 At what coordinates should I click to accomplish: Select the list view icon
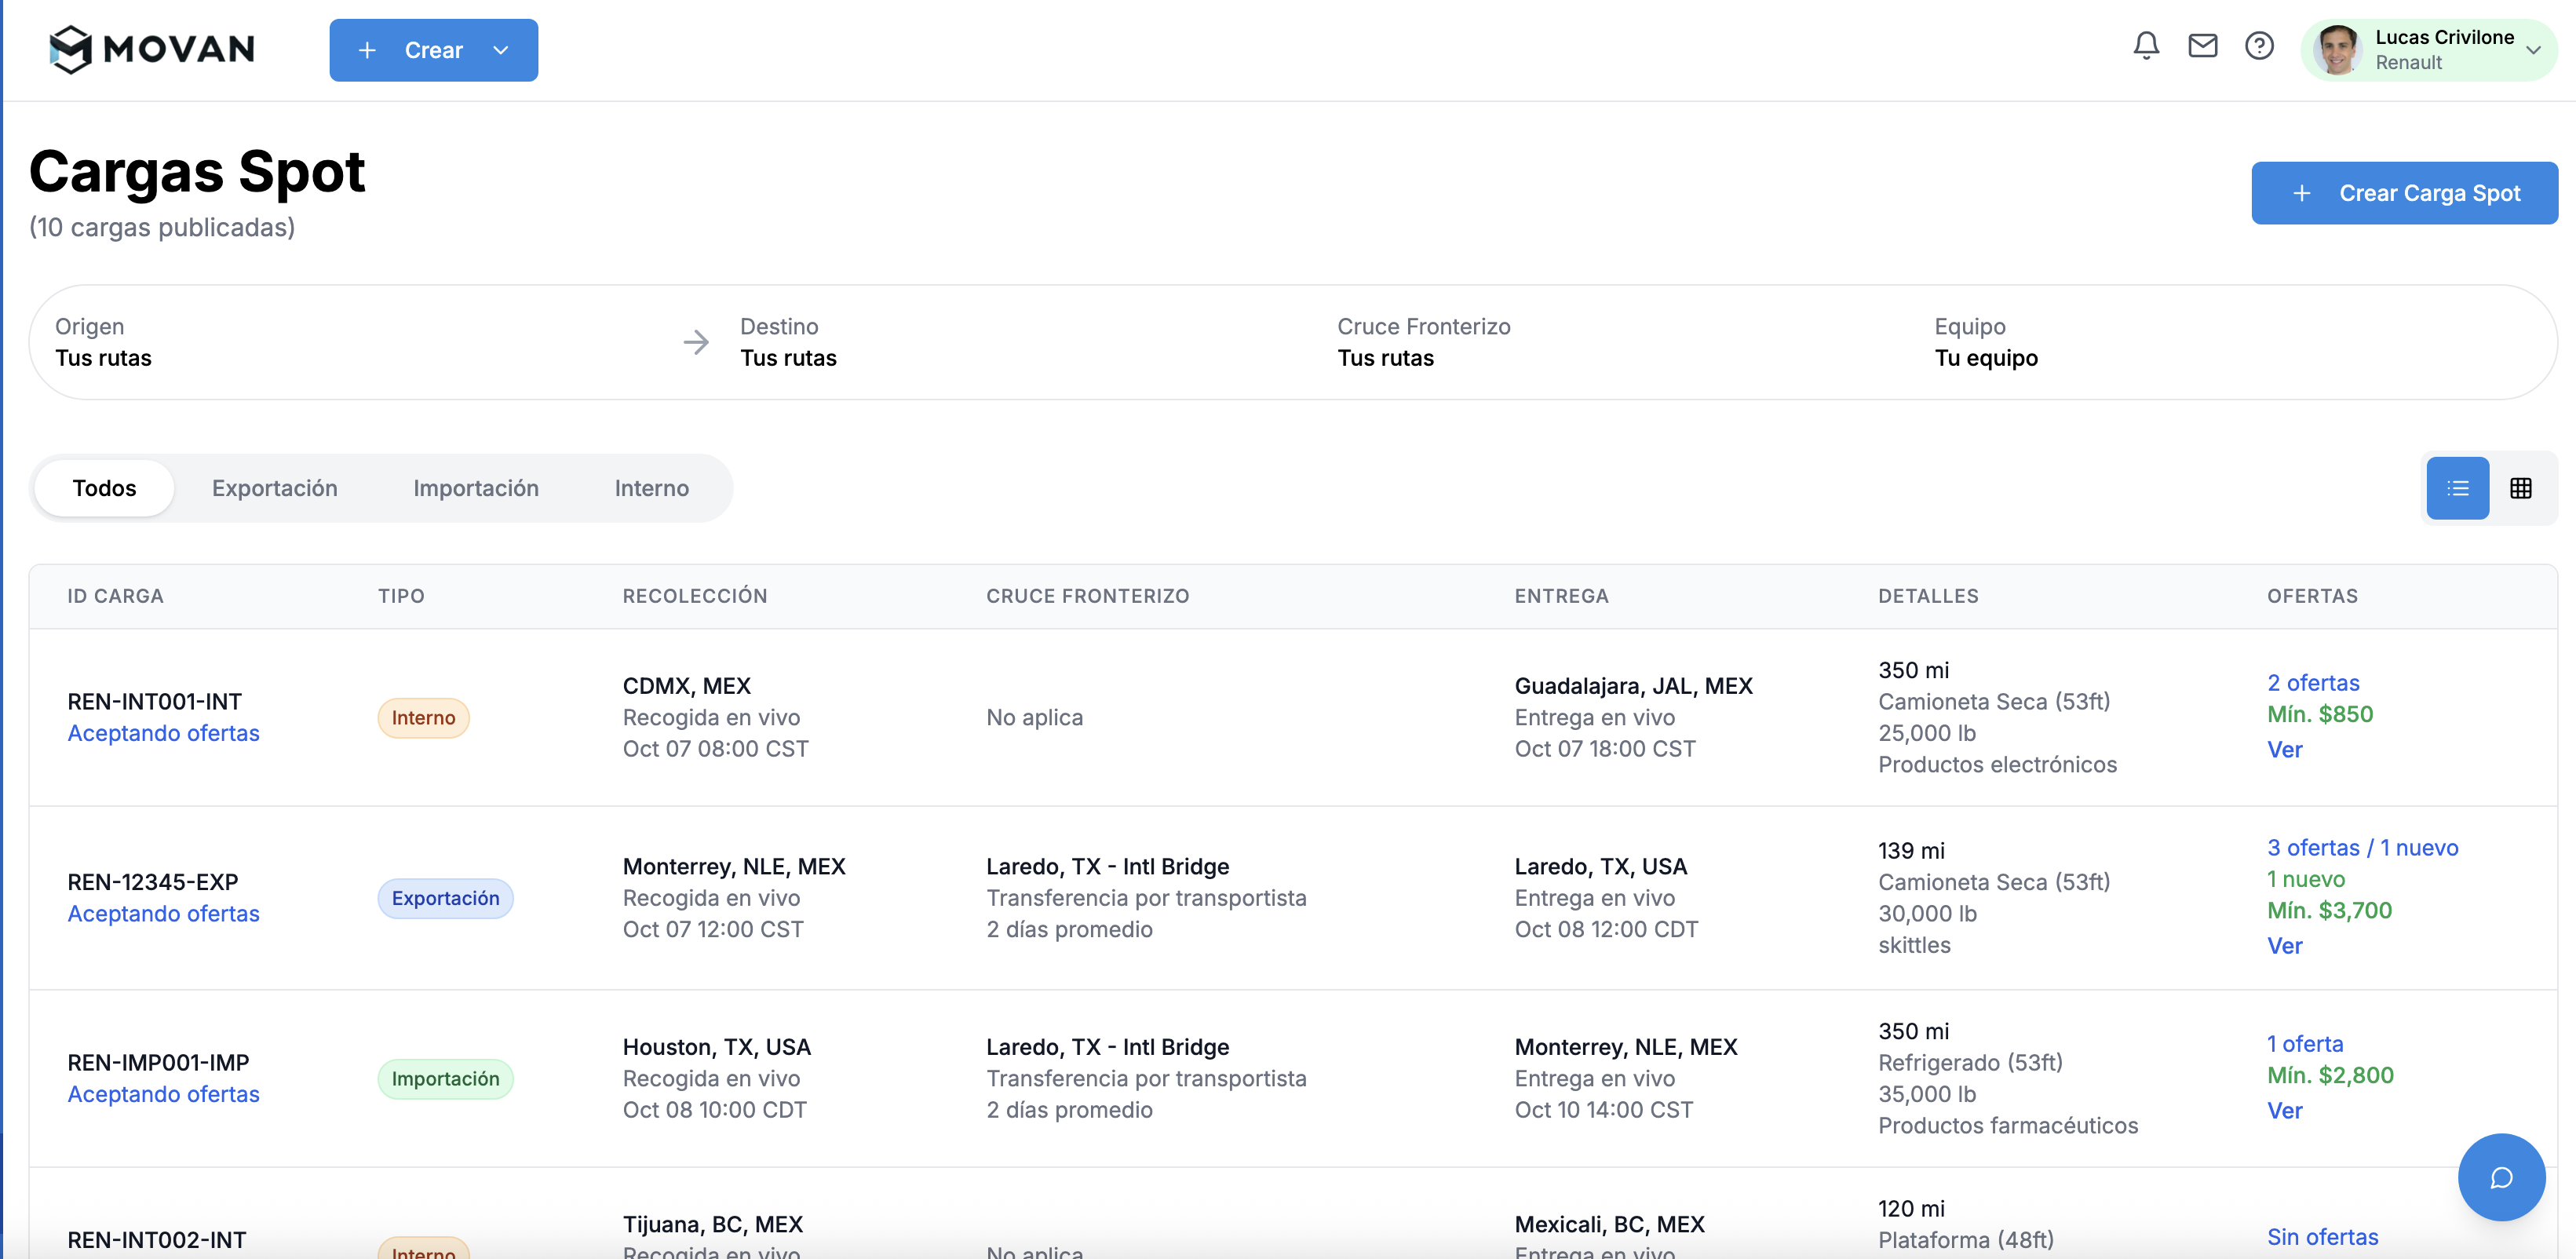point(2458,488)
